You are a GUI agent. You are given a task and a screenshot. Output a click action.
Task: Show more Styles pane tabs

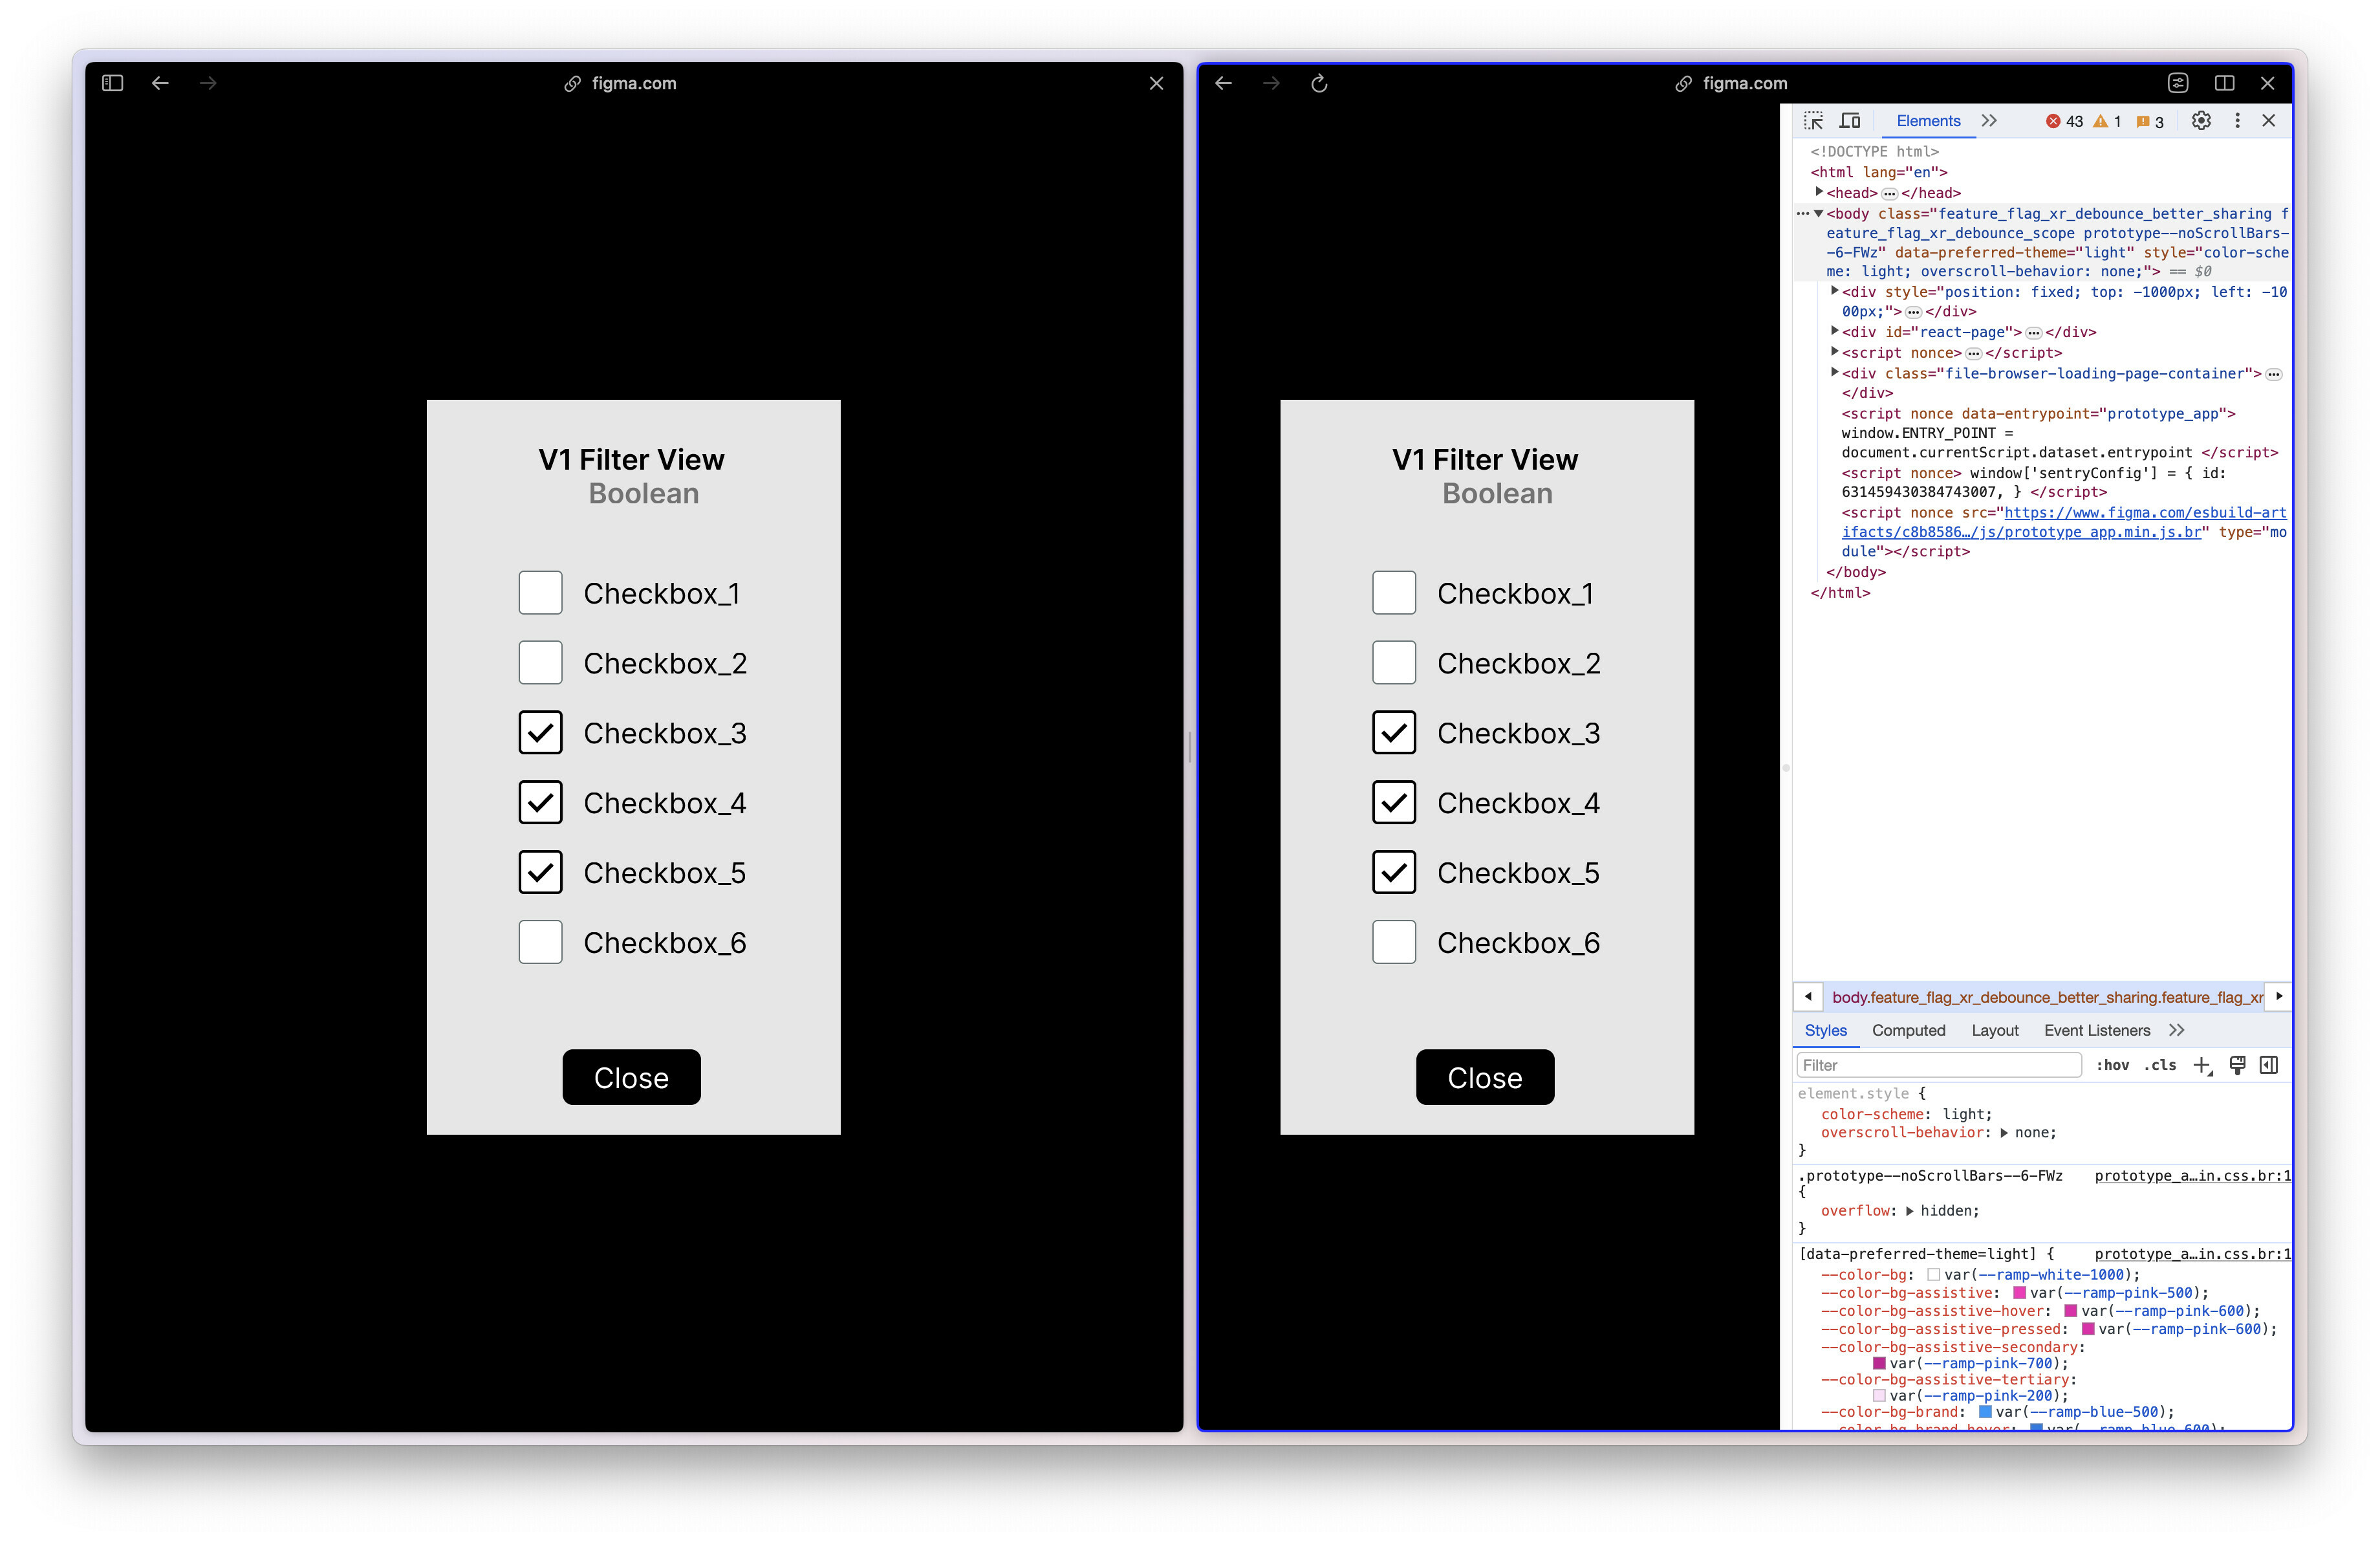(2177, 1030)
